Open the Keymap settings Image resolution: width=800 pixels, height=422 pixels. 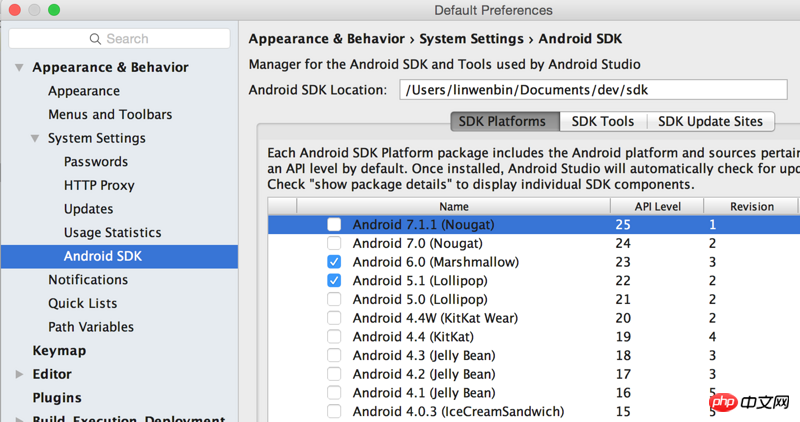coord(59,351)
